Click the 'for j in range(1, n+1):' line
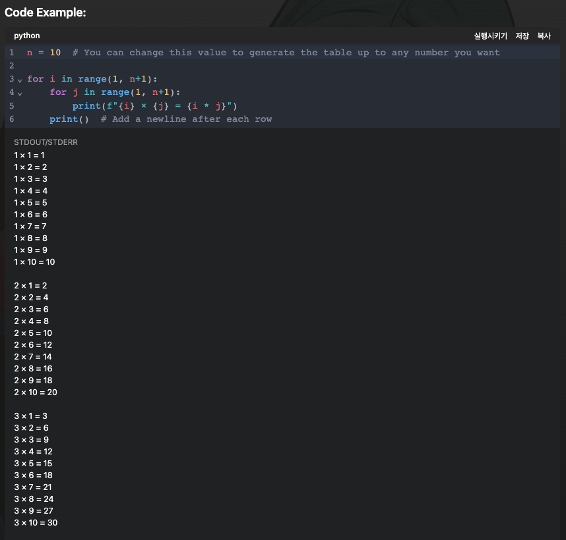The image size is (566, 540). point(115,92)
